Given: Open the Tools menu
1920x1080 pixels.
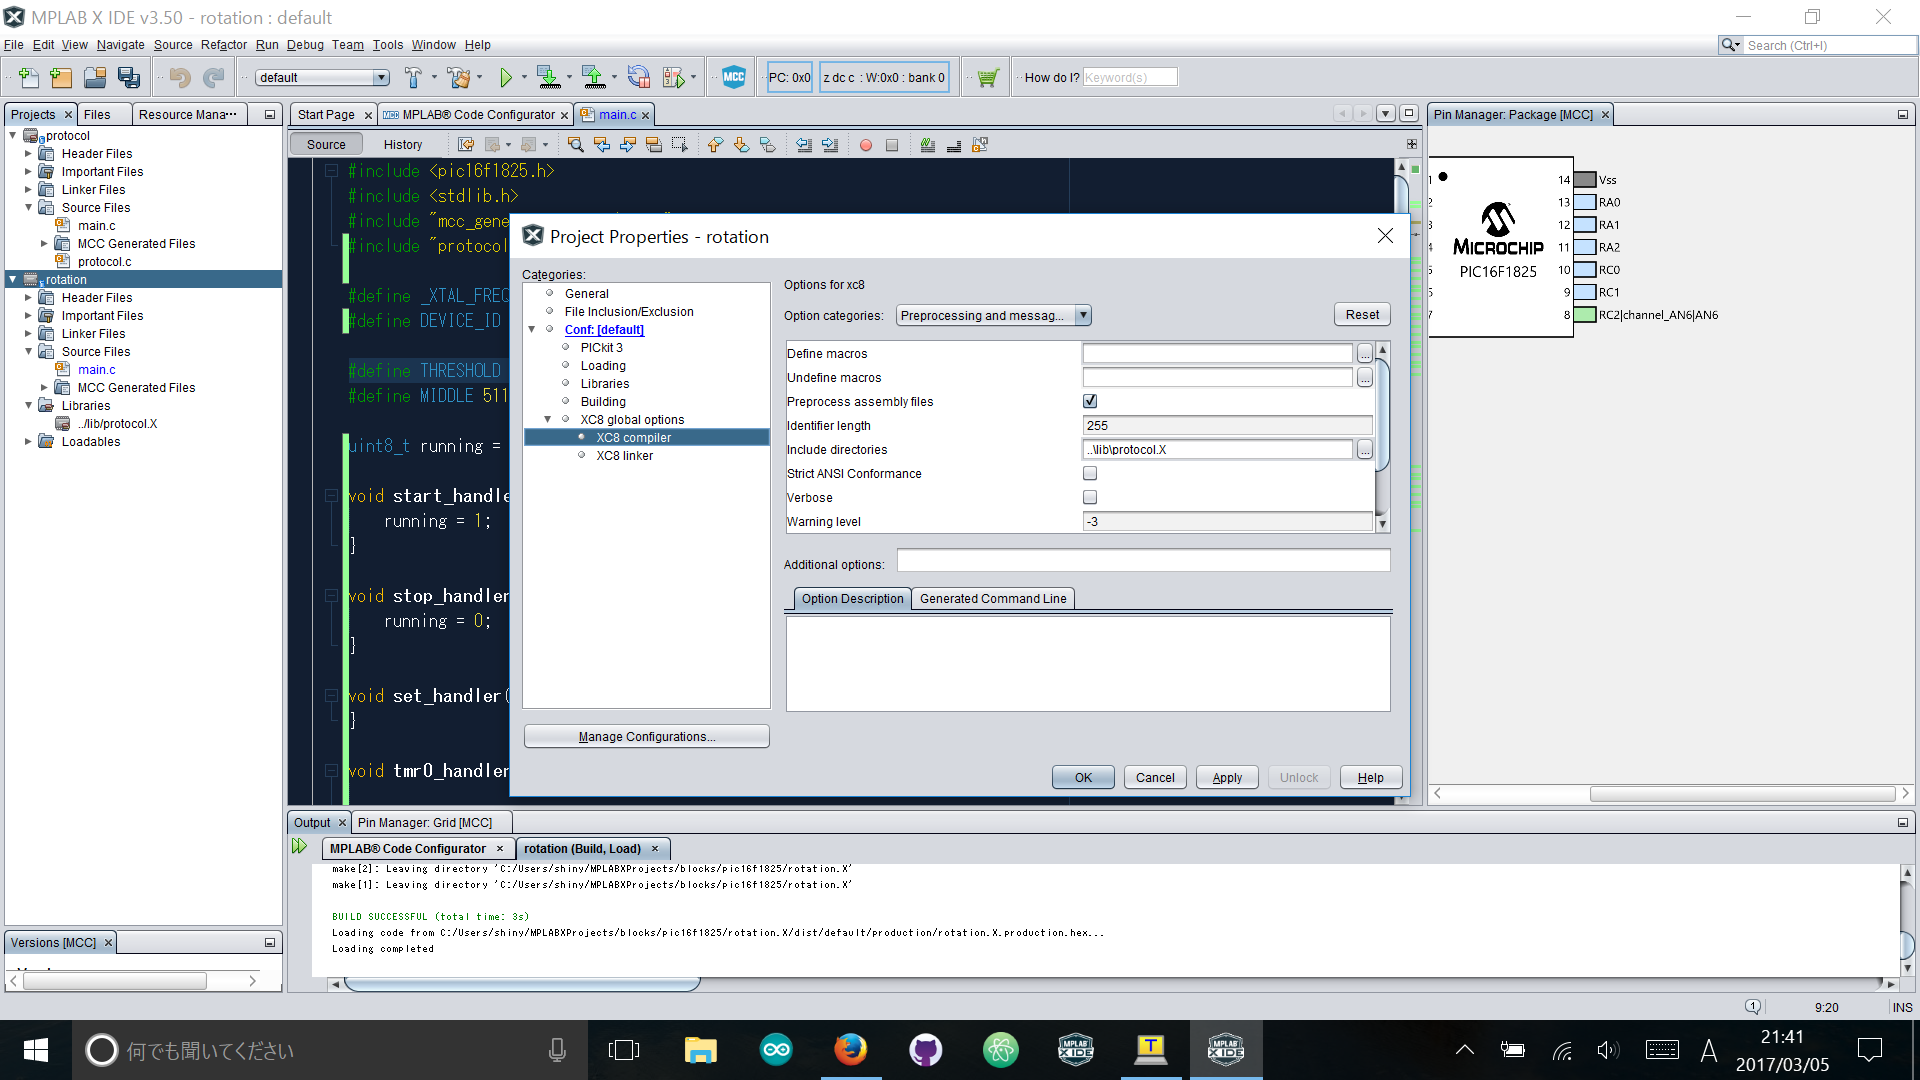Looking at the screenshot, I should tap(387, 45).
